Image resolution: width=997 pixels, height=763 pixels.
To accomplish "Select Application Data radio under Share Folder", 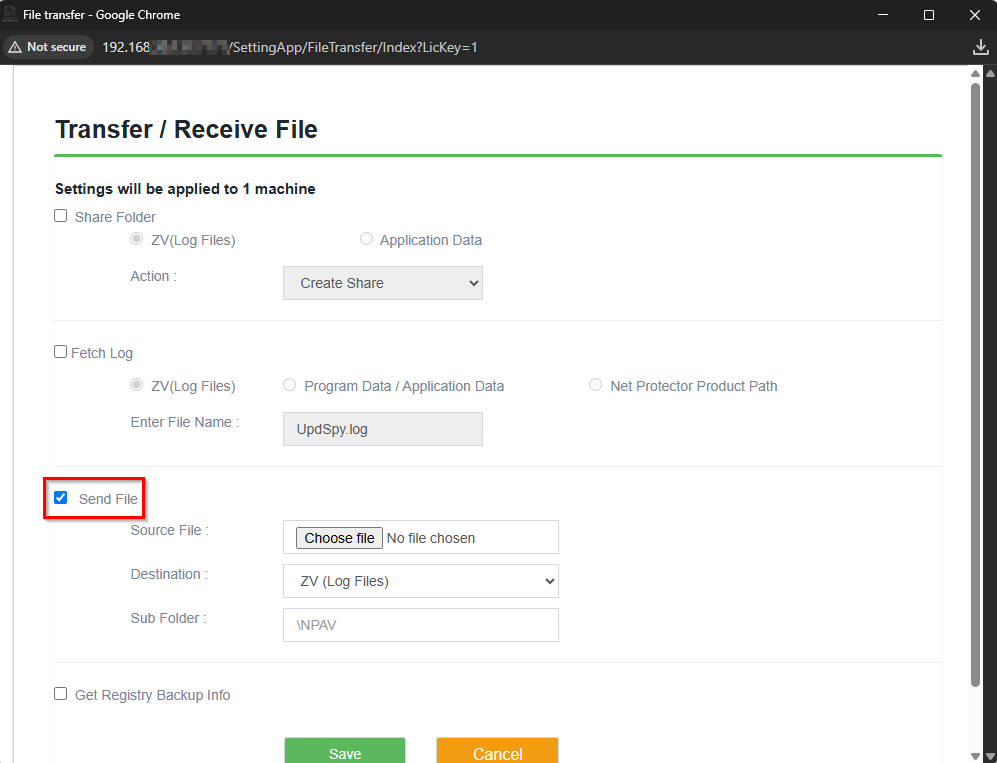I will (x=367, y=239).
